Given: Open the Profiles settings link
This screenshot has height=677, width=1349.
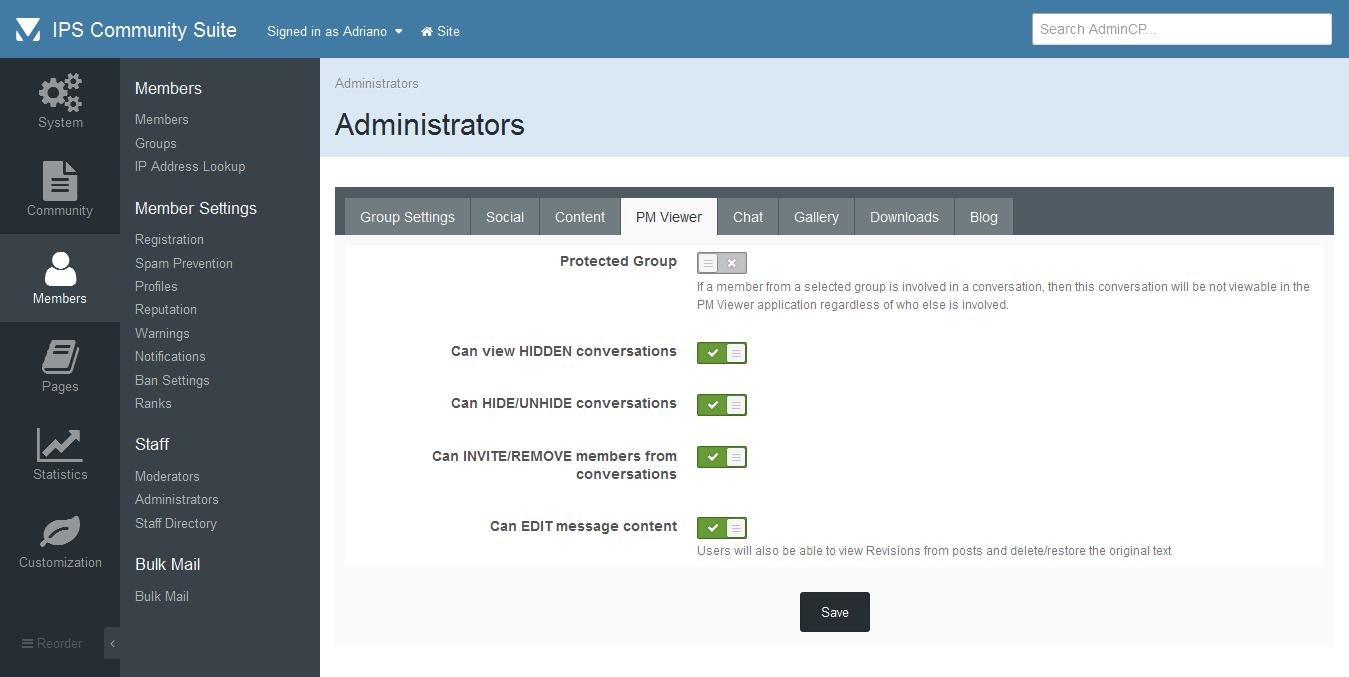Looking at the screenshot, I should 156,286.
